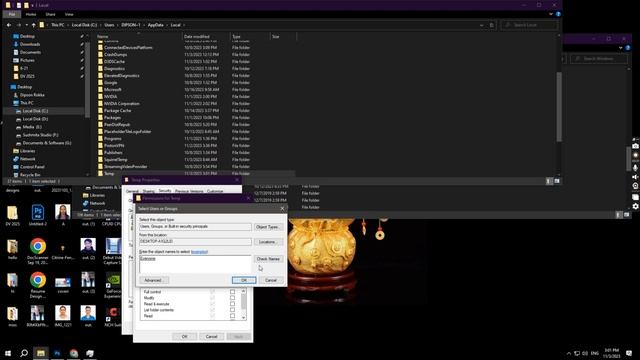Screen dimensions: 640x360
Task: Click the Search Local box
Action: coord(529,25)
